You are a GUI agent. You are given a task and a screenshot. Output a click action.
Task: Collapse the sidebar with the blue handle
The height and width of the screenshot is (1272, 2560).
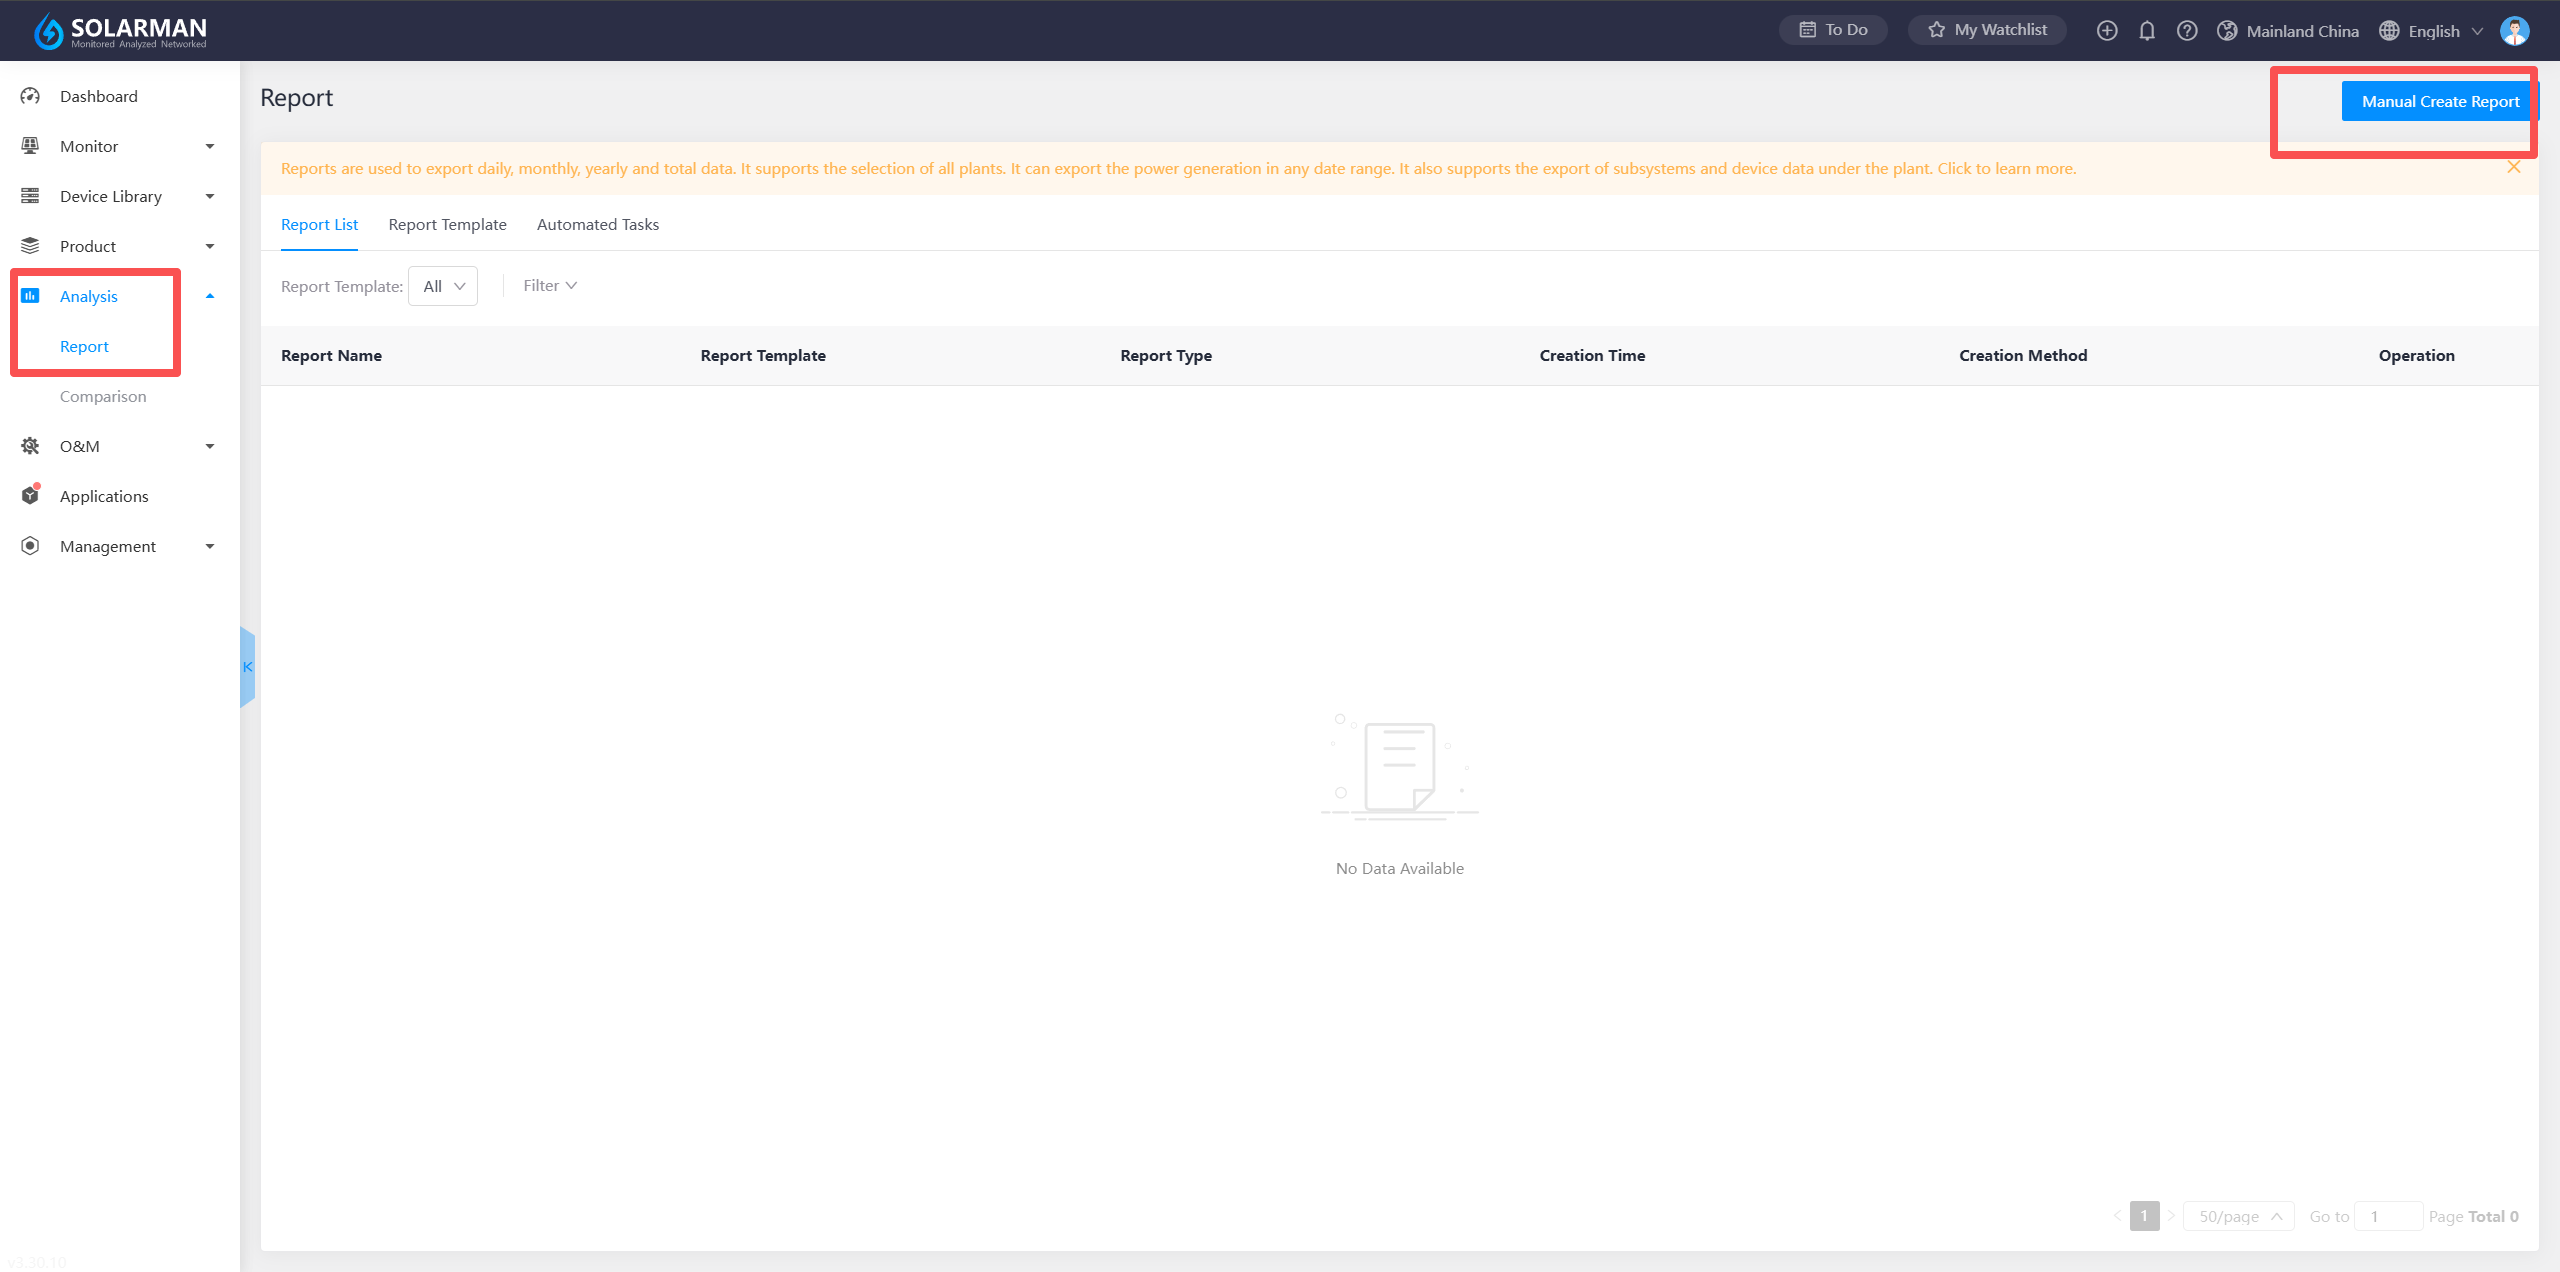[247, 667]
